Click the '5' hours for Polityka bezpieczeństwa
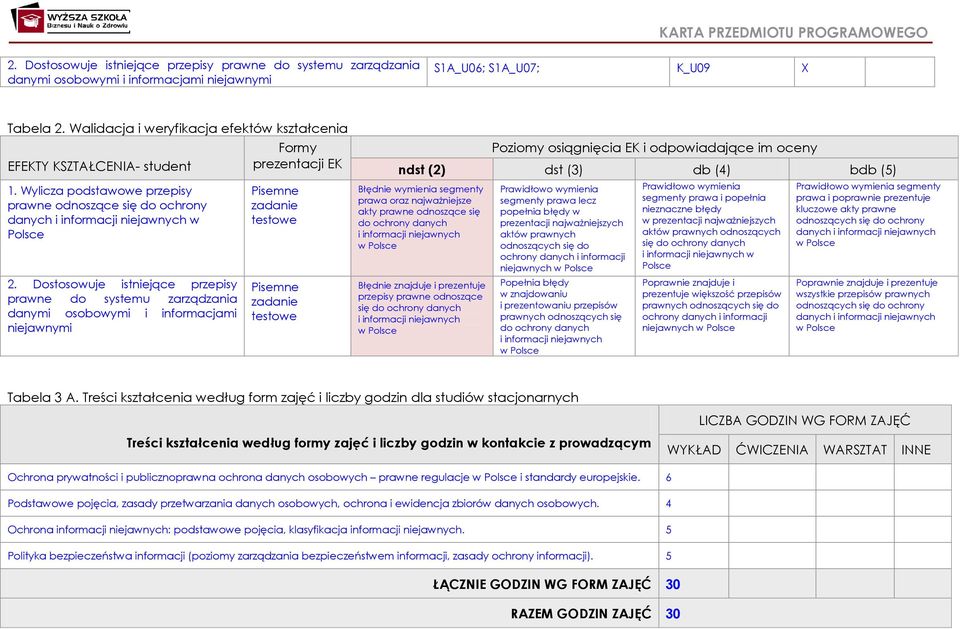This screenshot has height=629, width=960. [x=669, y=556]
